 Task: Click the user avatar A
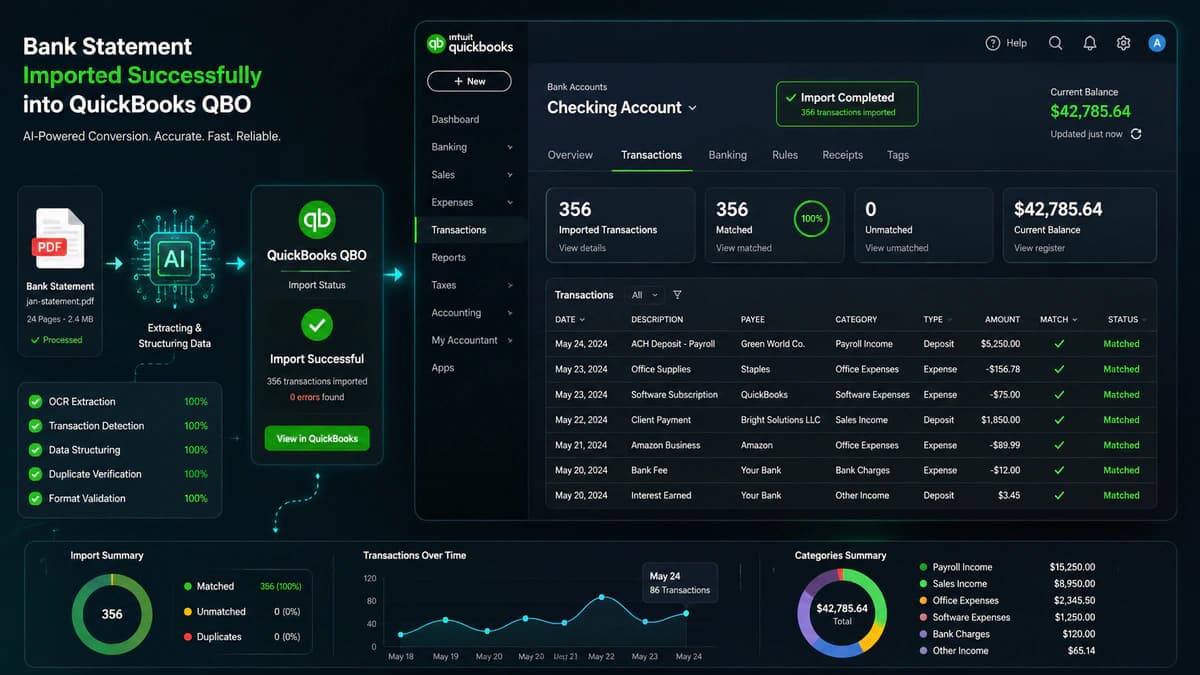pyautogui.click(x=1157, y=43)
